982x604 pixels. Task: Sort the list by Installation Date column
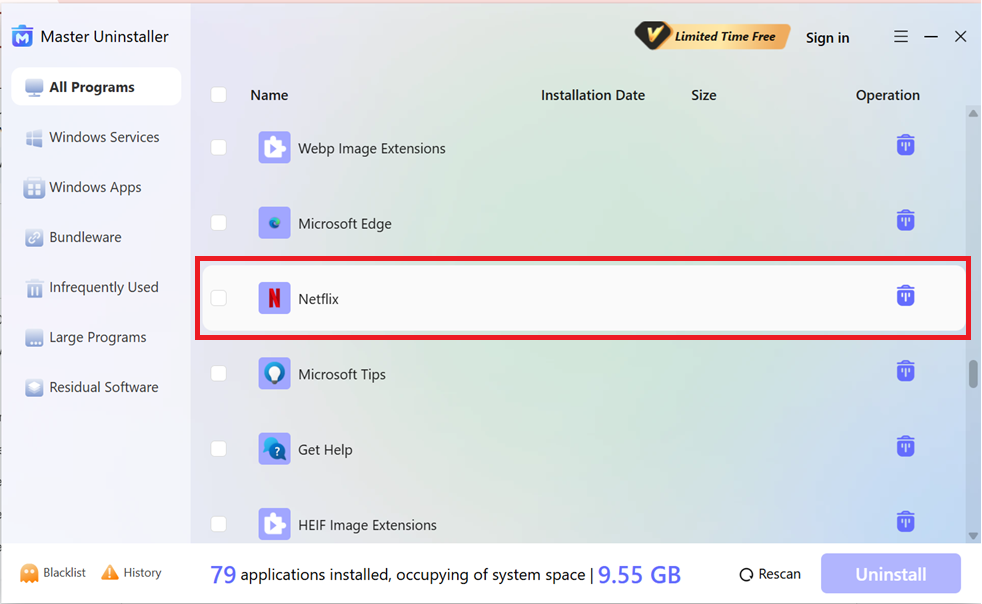coord(592,95)
